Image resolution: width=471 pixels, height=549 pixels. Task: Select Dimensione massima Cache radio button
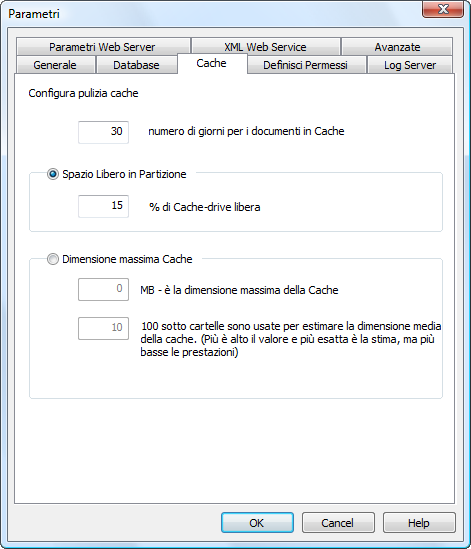point(53,259)
